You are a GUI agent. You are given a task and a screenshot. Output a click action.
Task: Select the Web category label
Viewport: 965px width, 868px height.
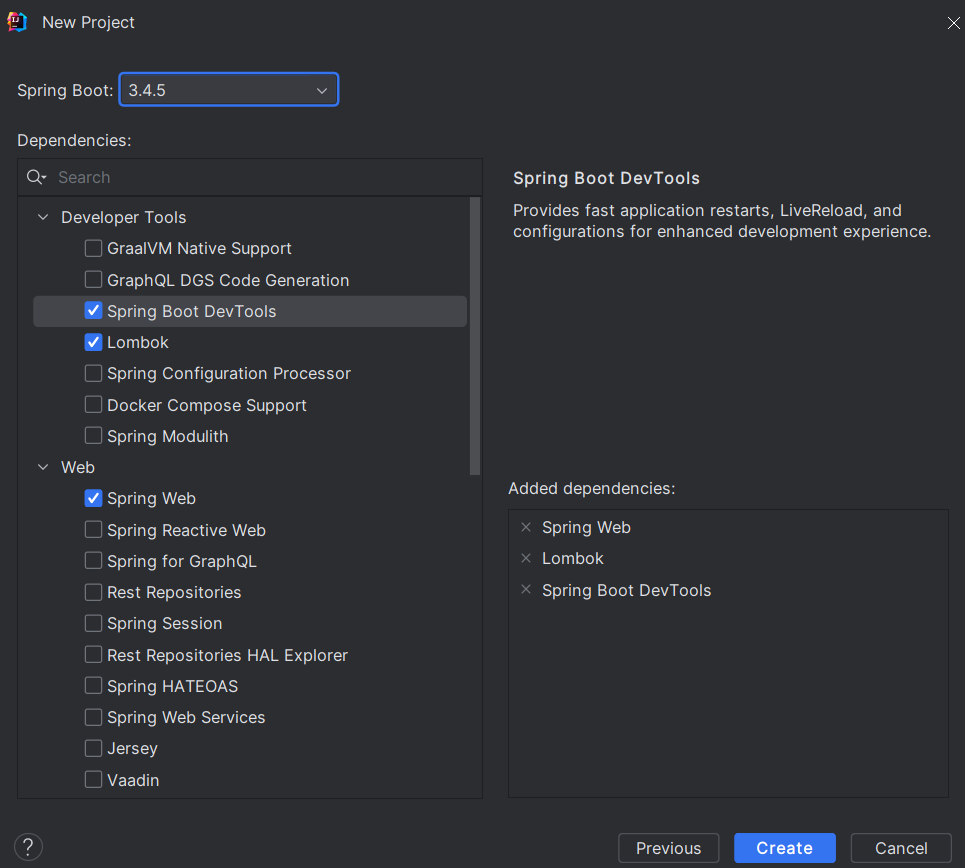78,467
